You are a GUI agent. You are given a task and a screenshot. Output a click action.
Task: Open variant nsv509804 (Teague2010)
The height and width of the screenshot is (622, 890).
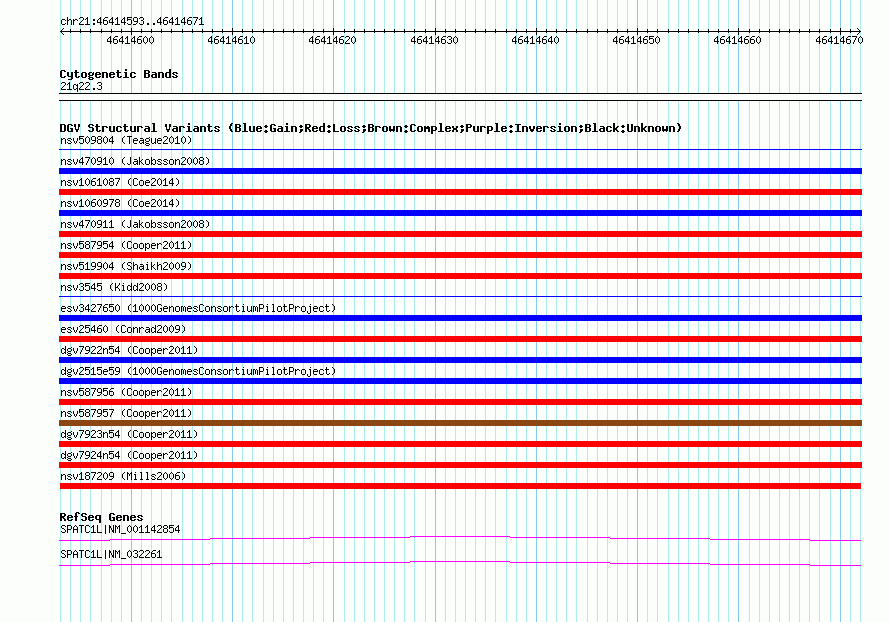(126, 140)
